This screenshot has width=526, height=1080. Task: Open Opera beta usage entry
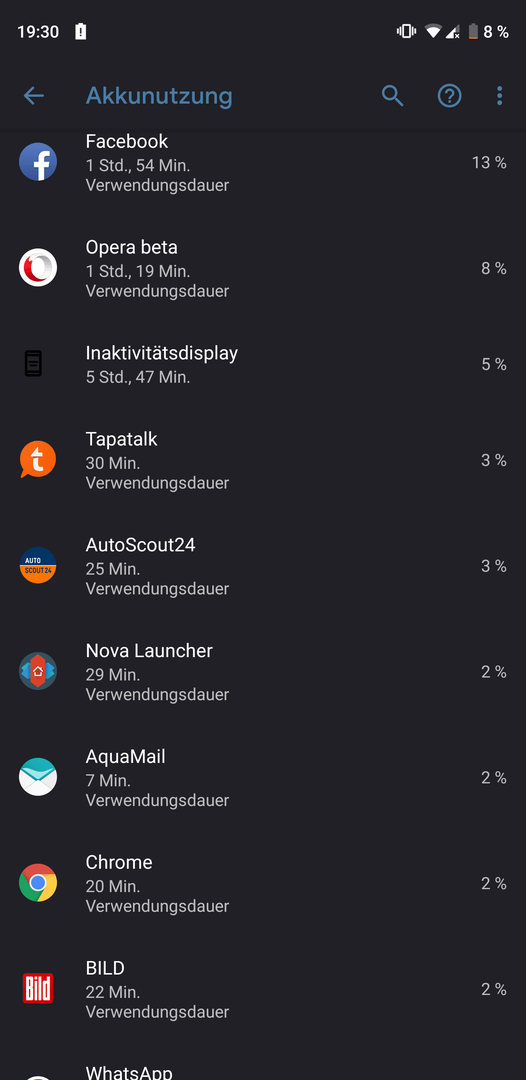point(263,268)
